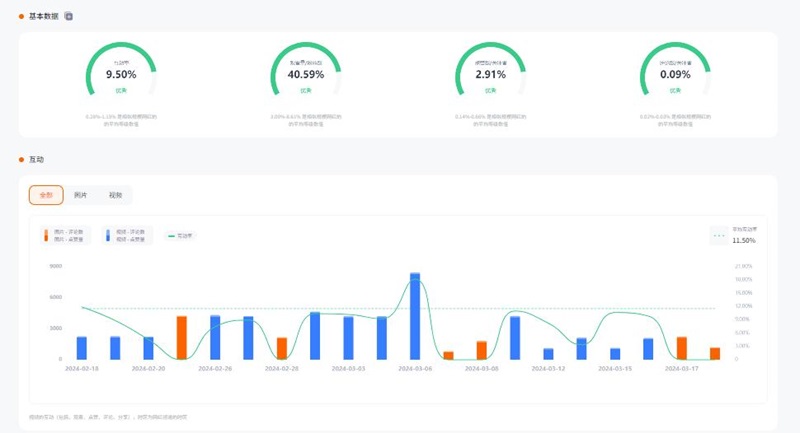Click the orange bar at 2024-03-17

tap(682, 348)
